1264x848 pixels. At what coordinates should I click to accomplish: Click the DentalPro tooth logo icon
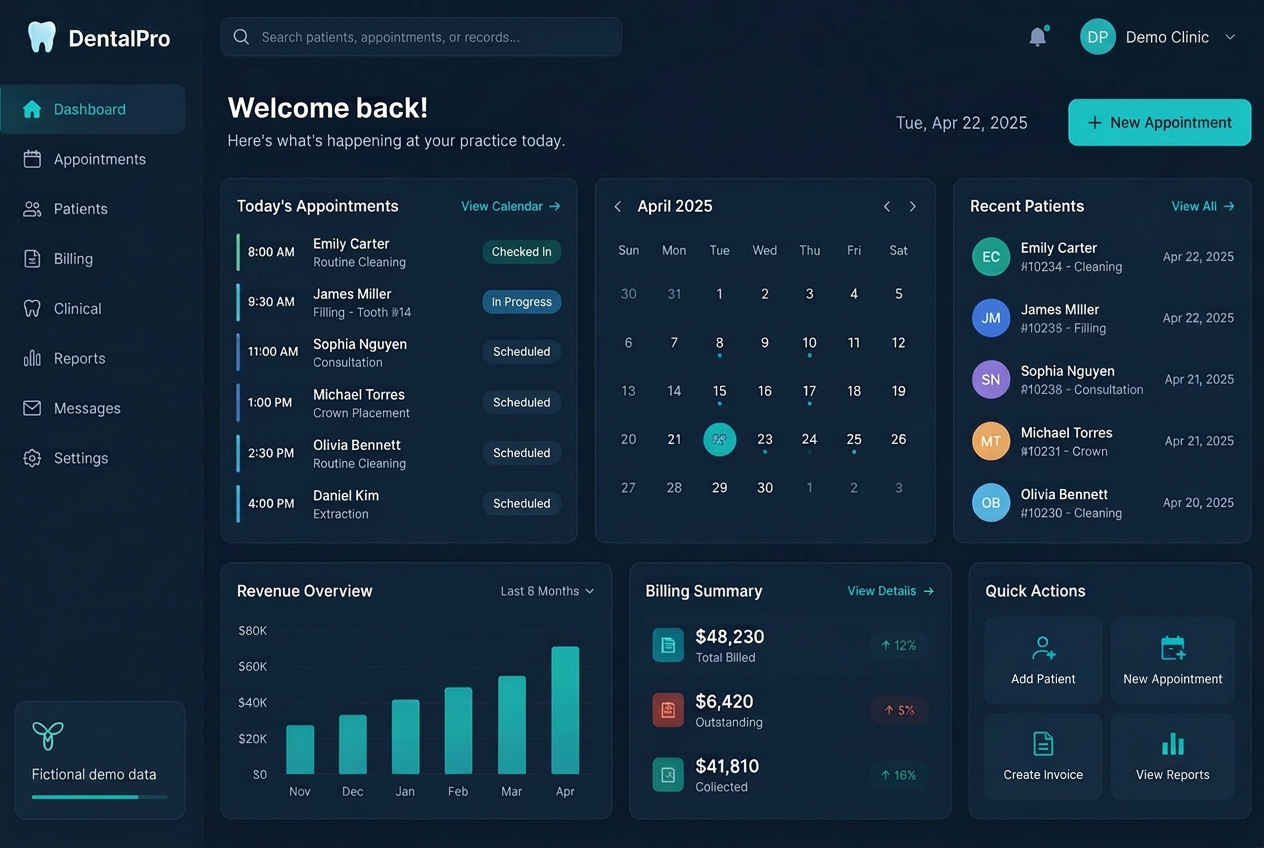pyautogui.click(x=41, y=37)
